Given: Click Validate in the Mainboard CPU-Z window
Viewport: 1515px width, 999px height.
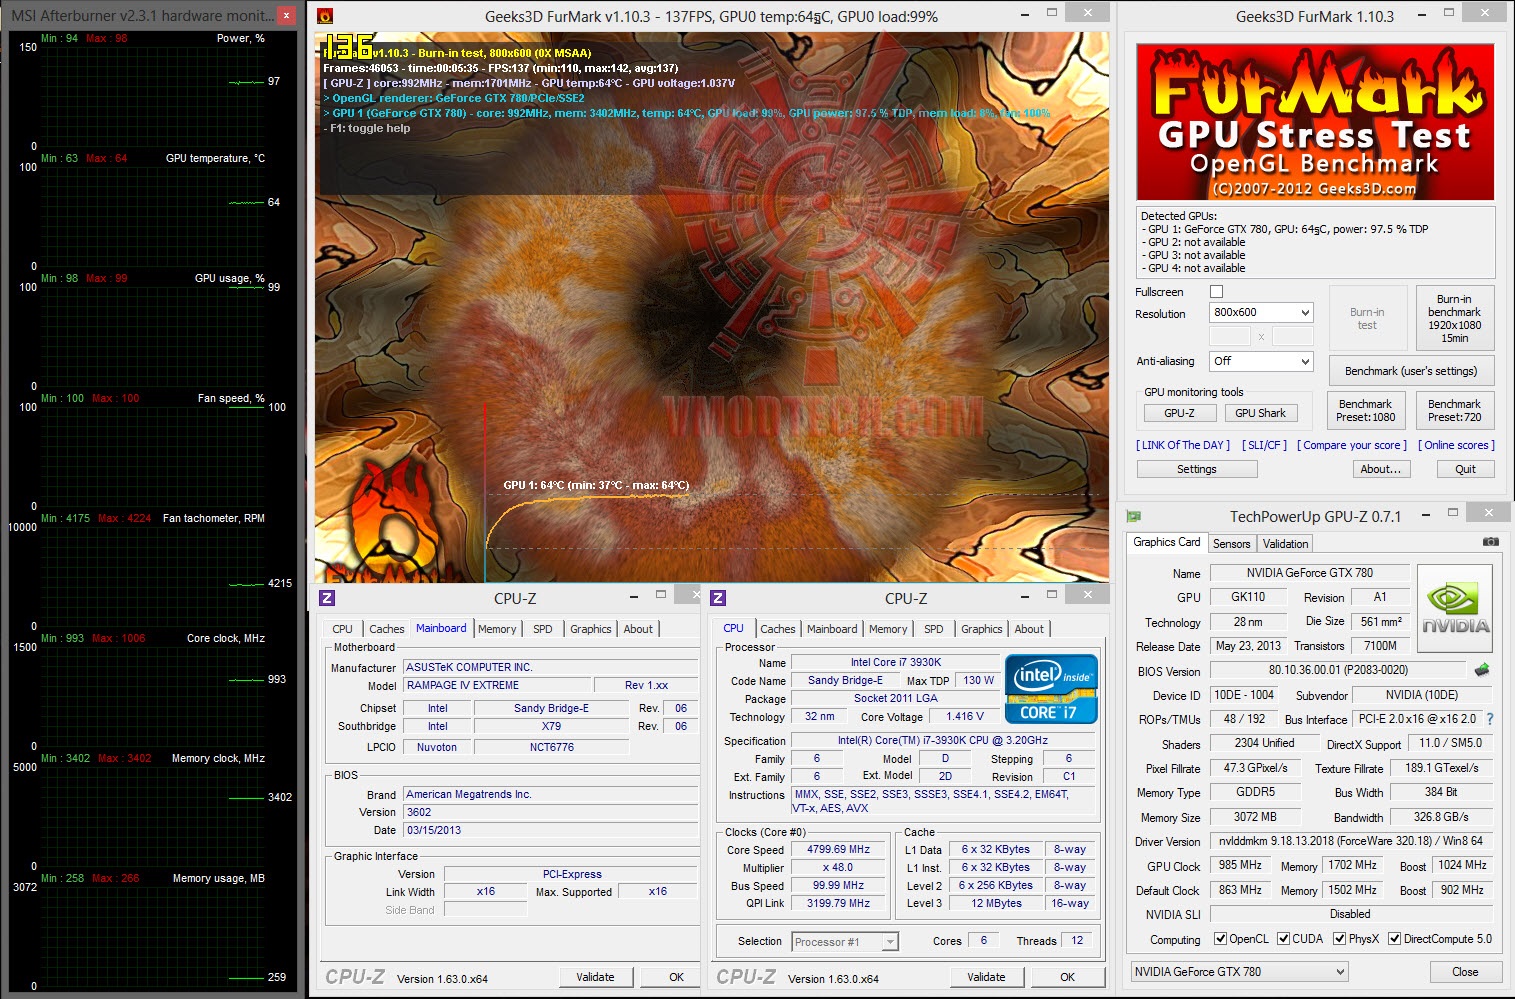Looking at the screenshot, I should (x=595, y=977).
